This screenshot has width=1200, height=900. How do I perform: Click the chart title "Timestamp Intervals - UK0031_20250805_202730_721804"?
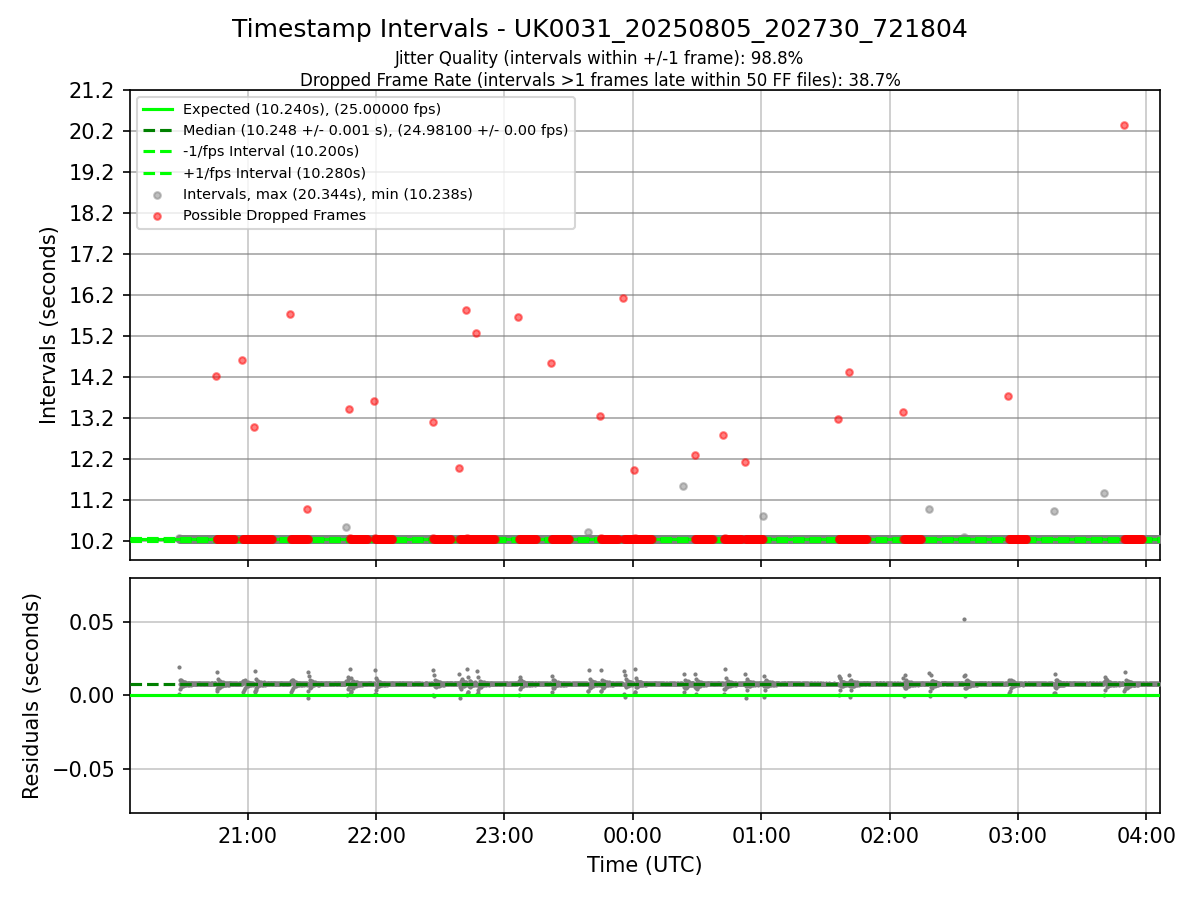tap(599, 29)
